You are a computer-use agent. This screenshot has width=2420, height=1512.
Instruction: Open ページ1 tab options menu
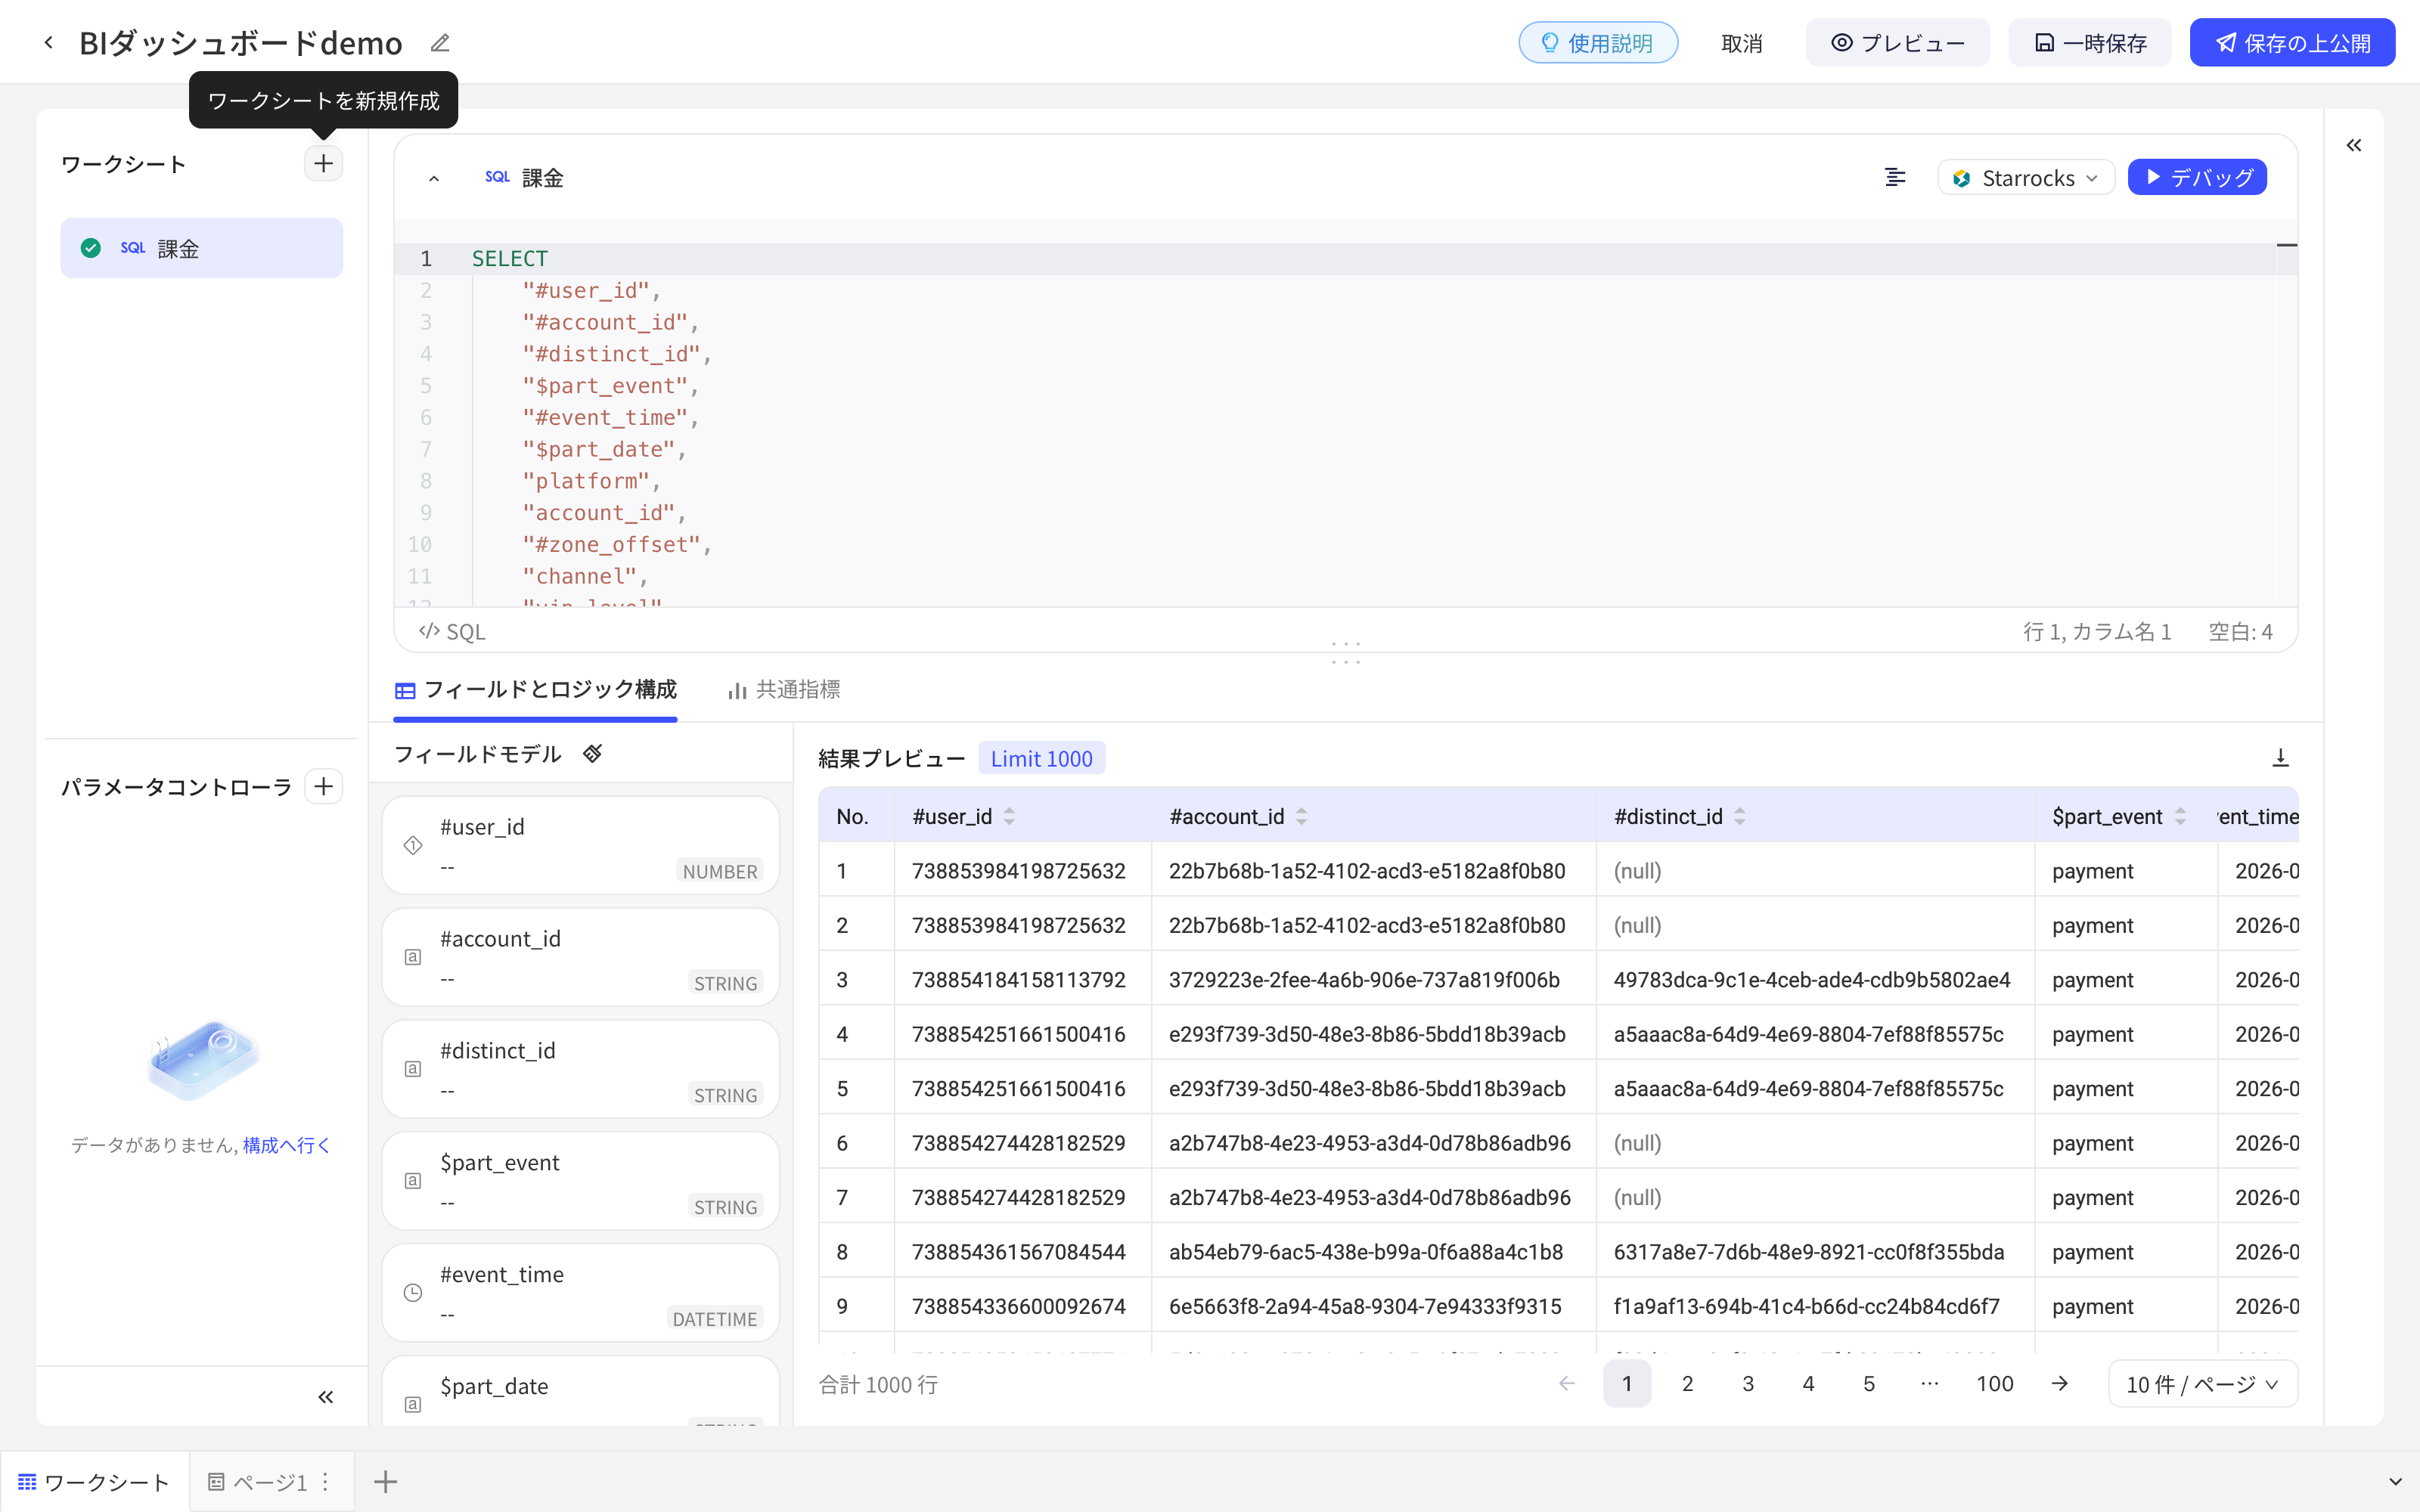[x=325, y=1482]
